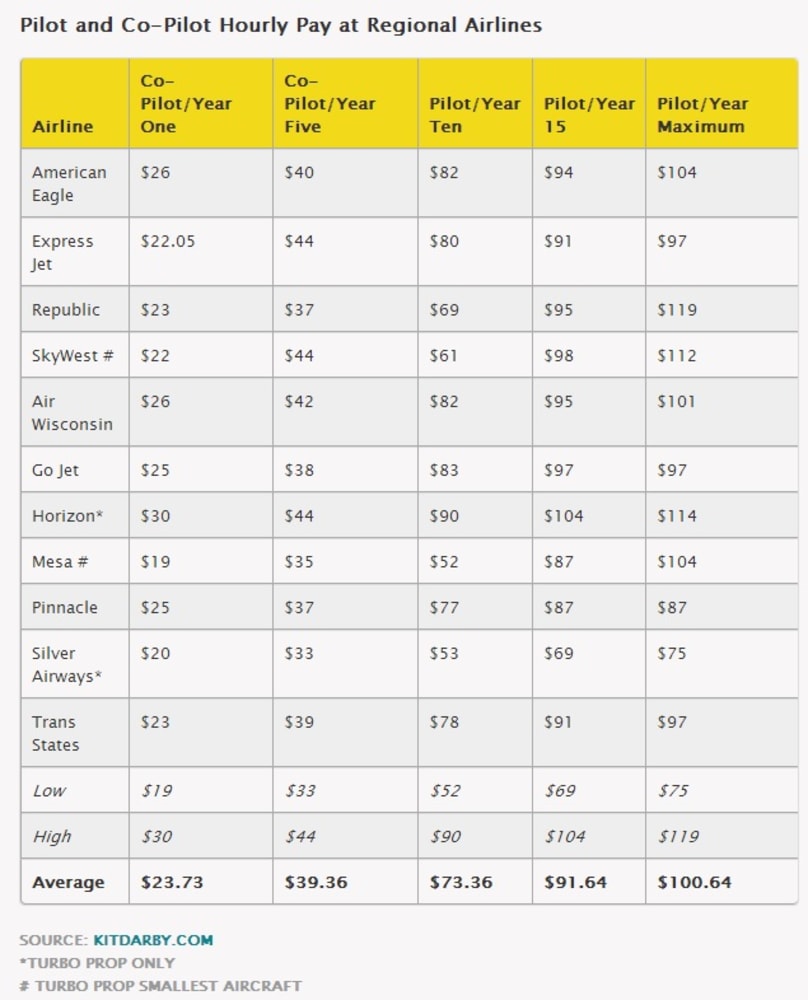
Task: Select the Go Jet row label
Action: tap(56, 470)
